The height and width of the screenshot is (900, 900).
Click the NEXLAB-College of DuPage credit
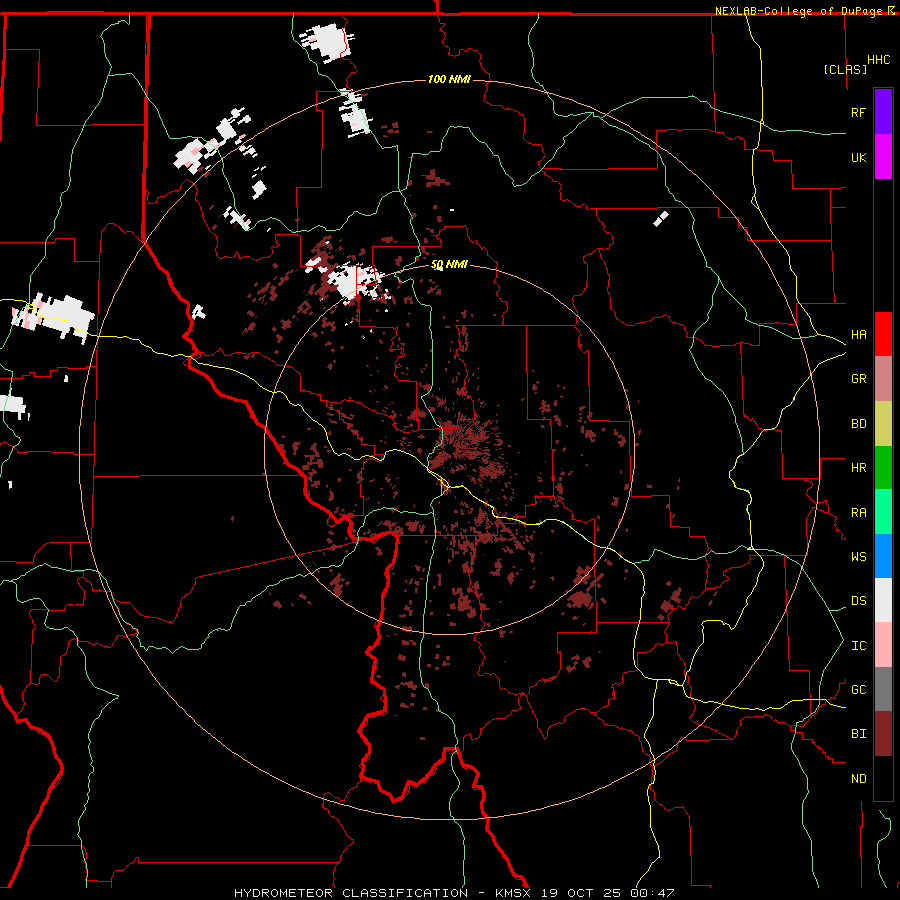(x=798, y=11)
